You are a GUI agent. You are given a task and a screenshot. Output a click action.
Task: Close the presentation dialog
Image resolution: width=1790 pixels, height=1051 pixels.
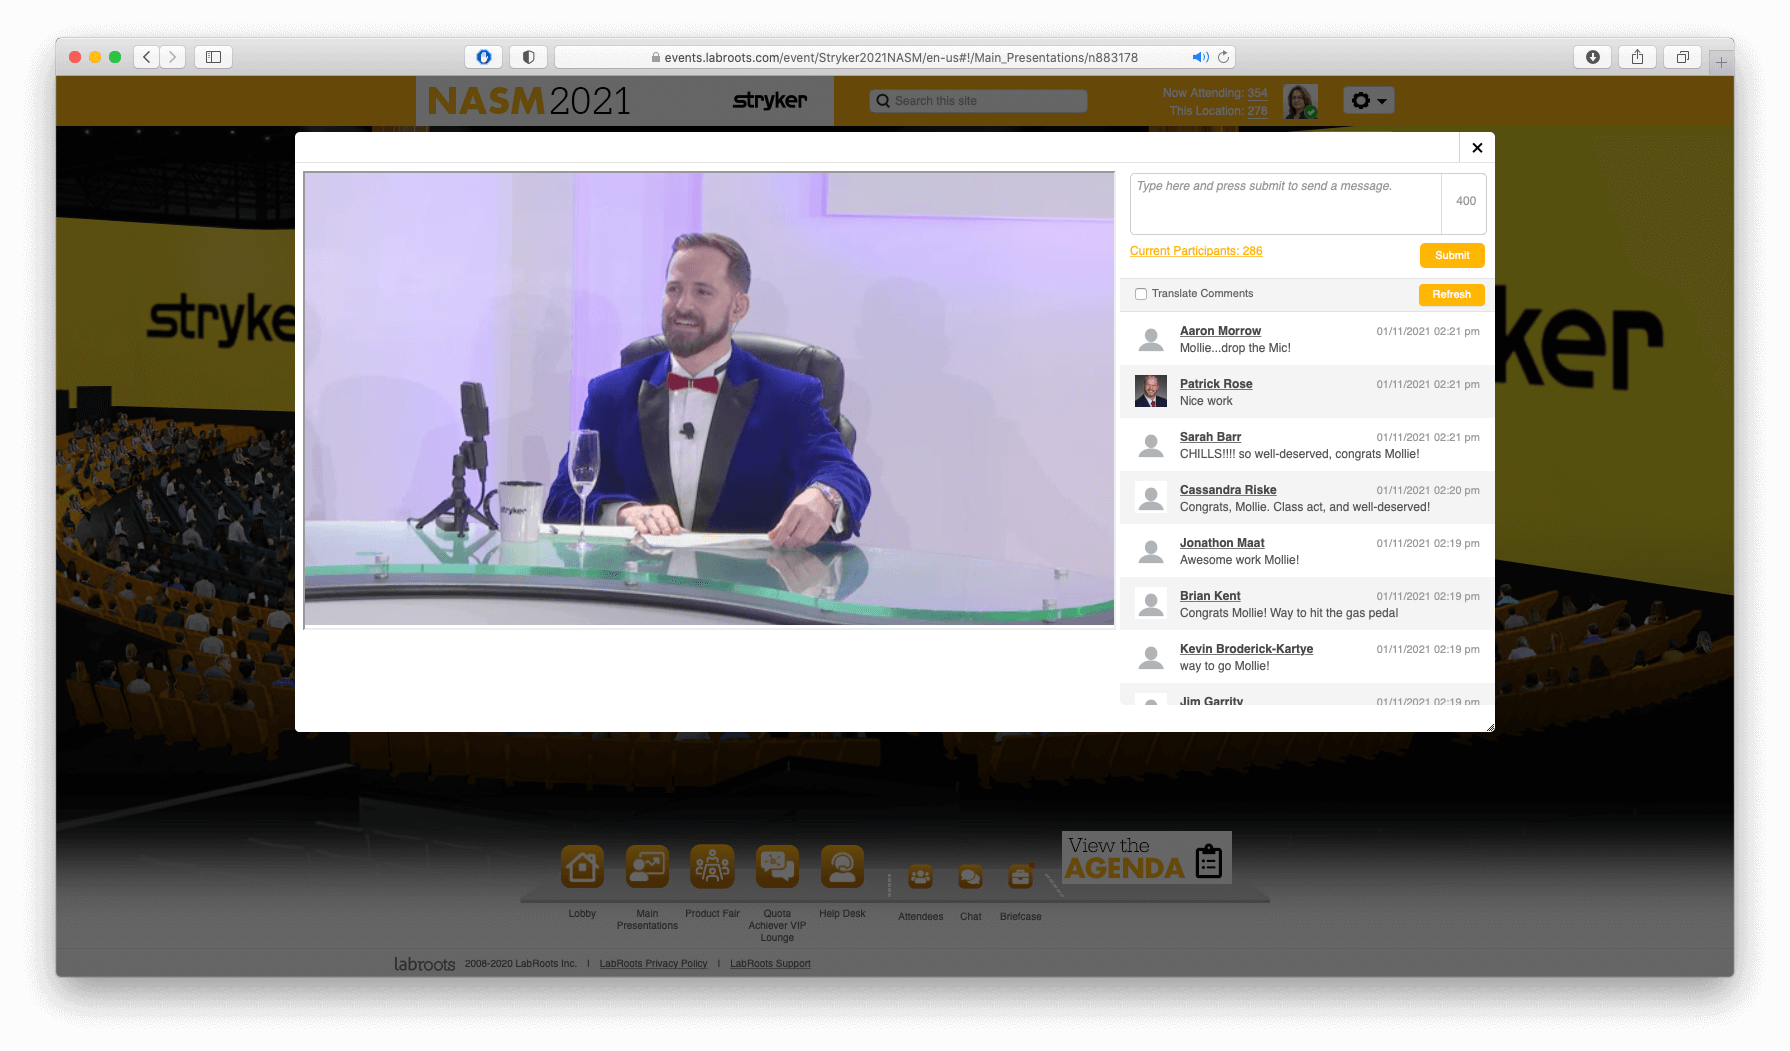pos(1477,148)
